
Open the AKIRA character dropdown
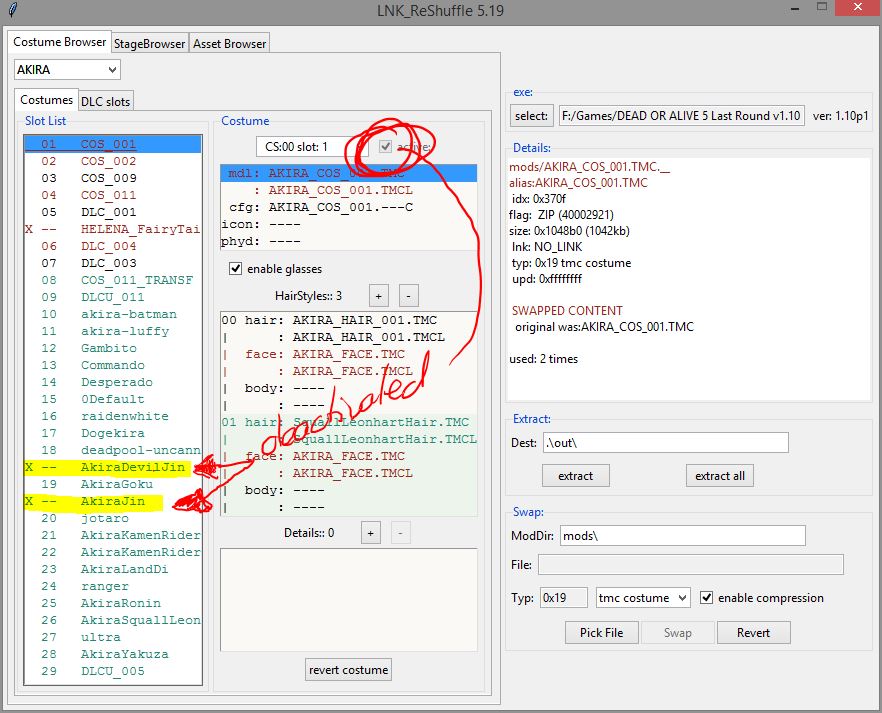67,70
